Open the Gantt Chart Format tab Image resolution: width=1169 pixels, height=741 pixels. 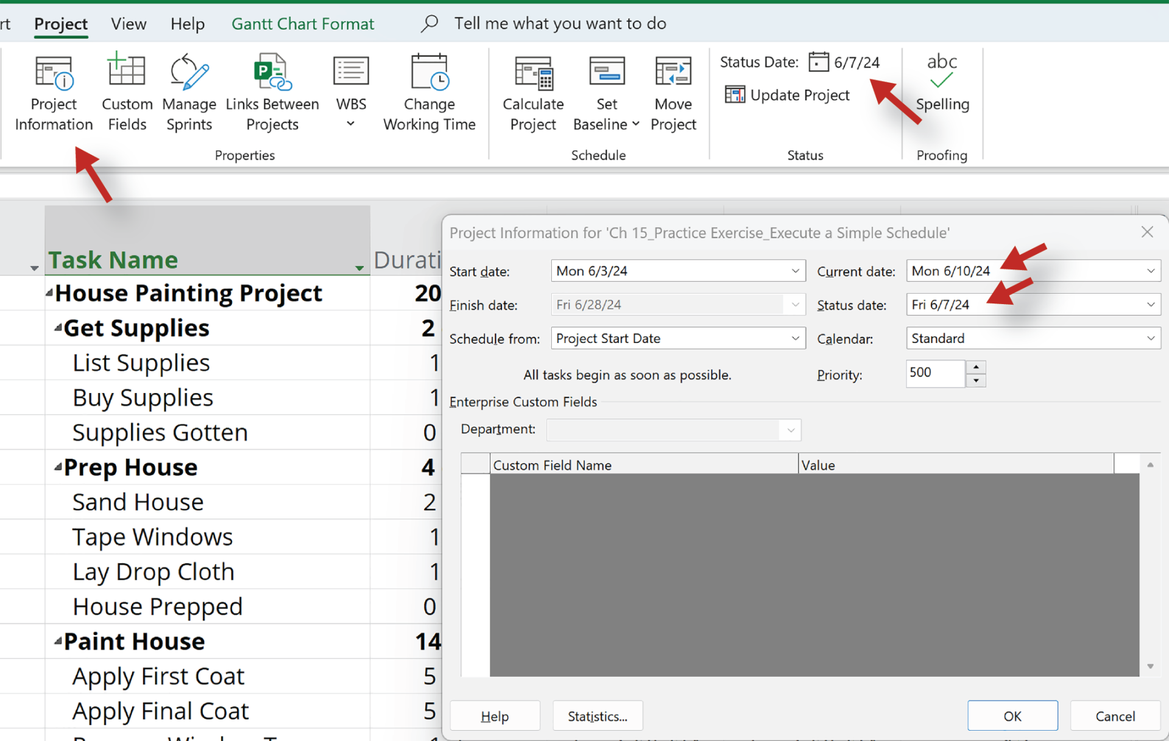303,24
